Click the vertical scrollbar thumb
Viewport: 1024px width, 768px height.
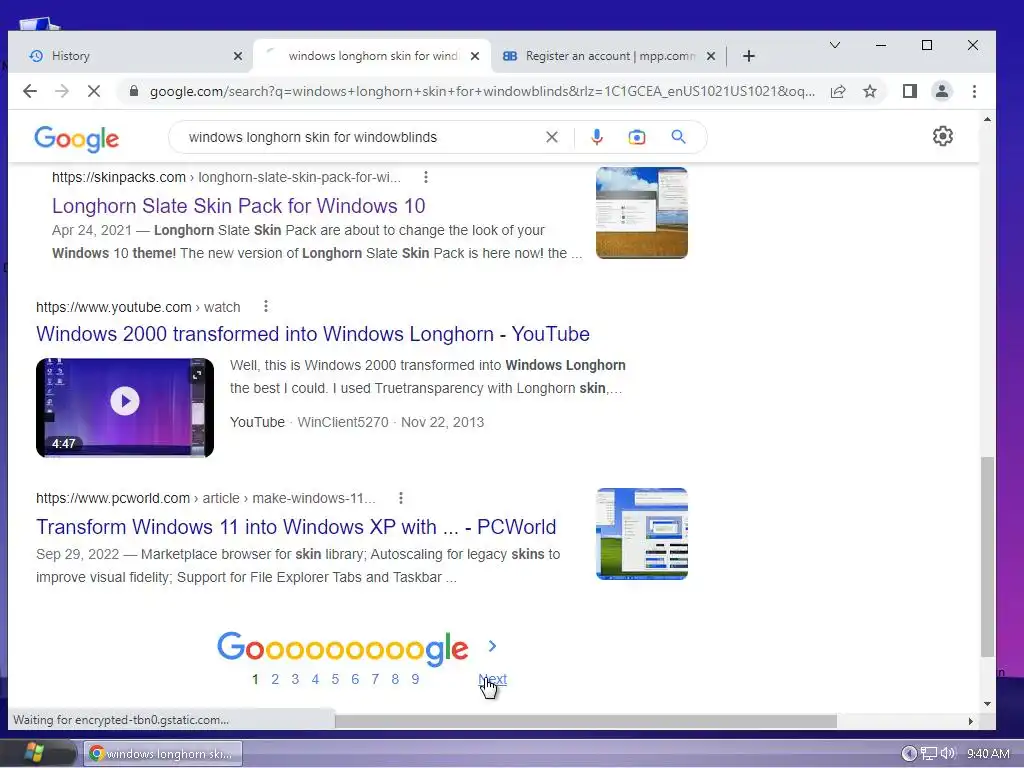987,556
